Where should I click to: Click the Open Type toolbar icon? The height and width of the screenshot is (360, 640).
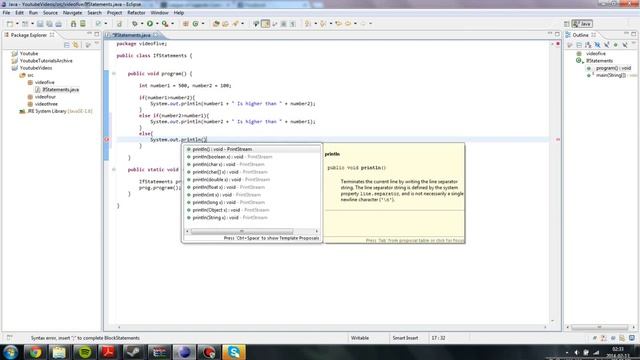click(x=216, y=24)
